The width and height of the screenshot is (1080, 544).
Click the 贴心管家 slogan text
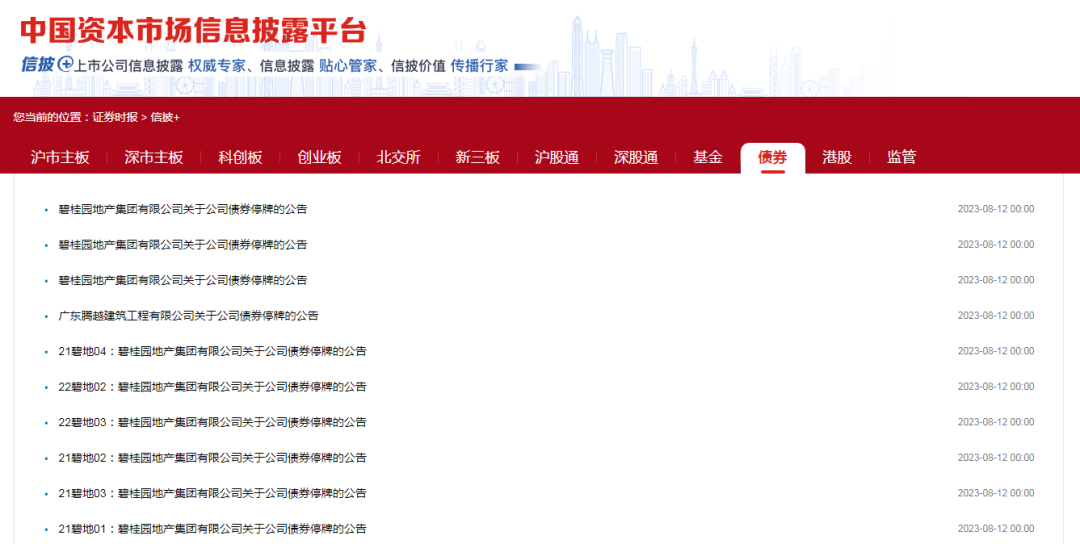click(x=348, y=66)
